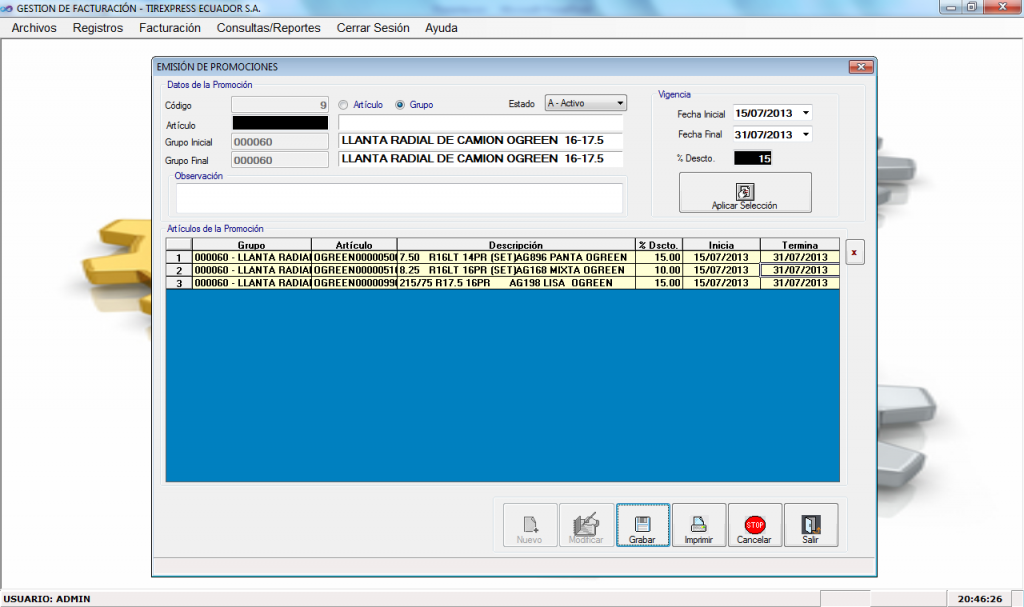
Task: Open the Facturación menu
Action: click(x=170, y=28)
